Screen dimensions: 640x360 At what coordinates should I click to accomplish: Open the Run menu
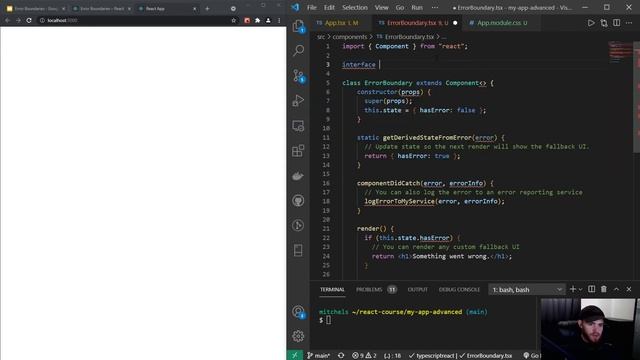click(x=417, y=7)
